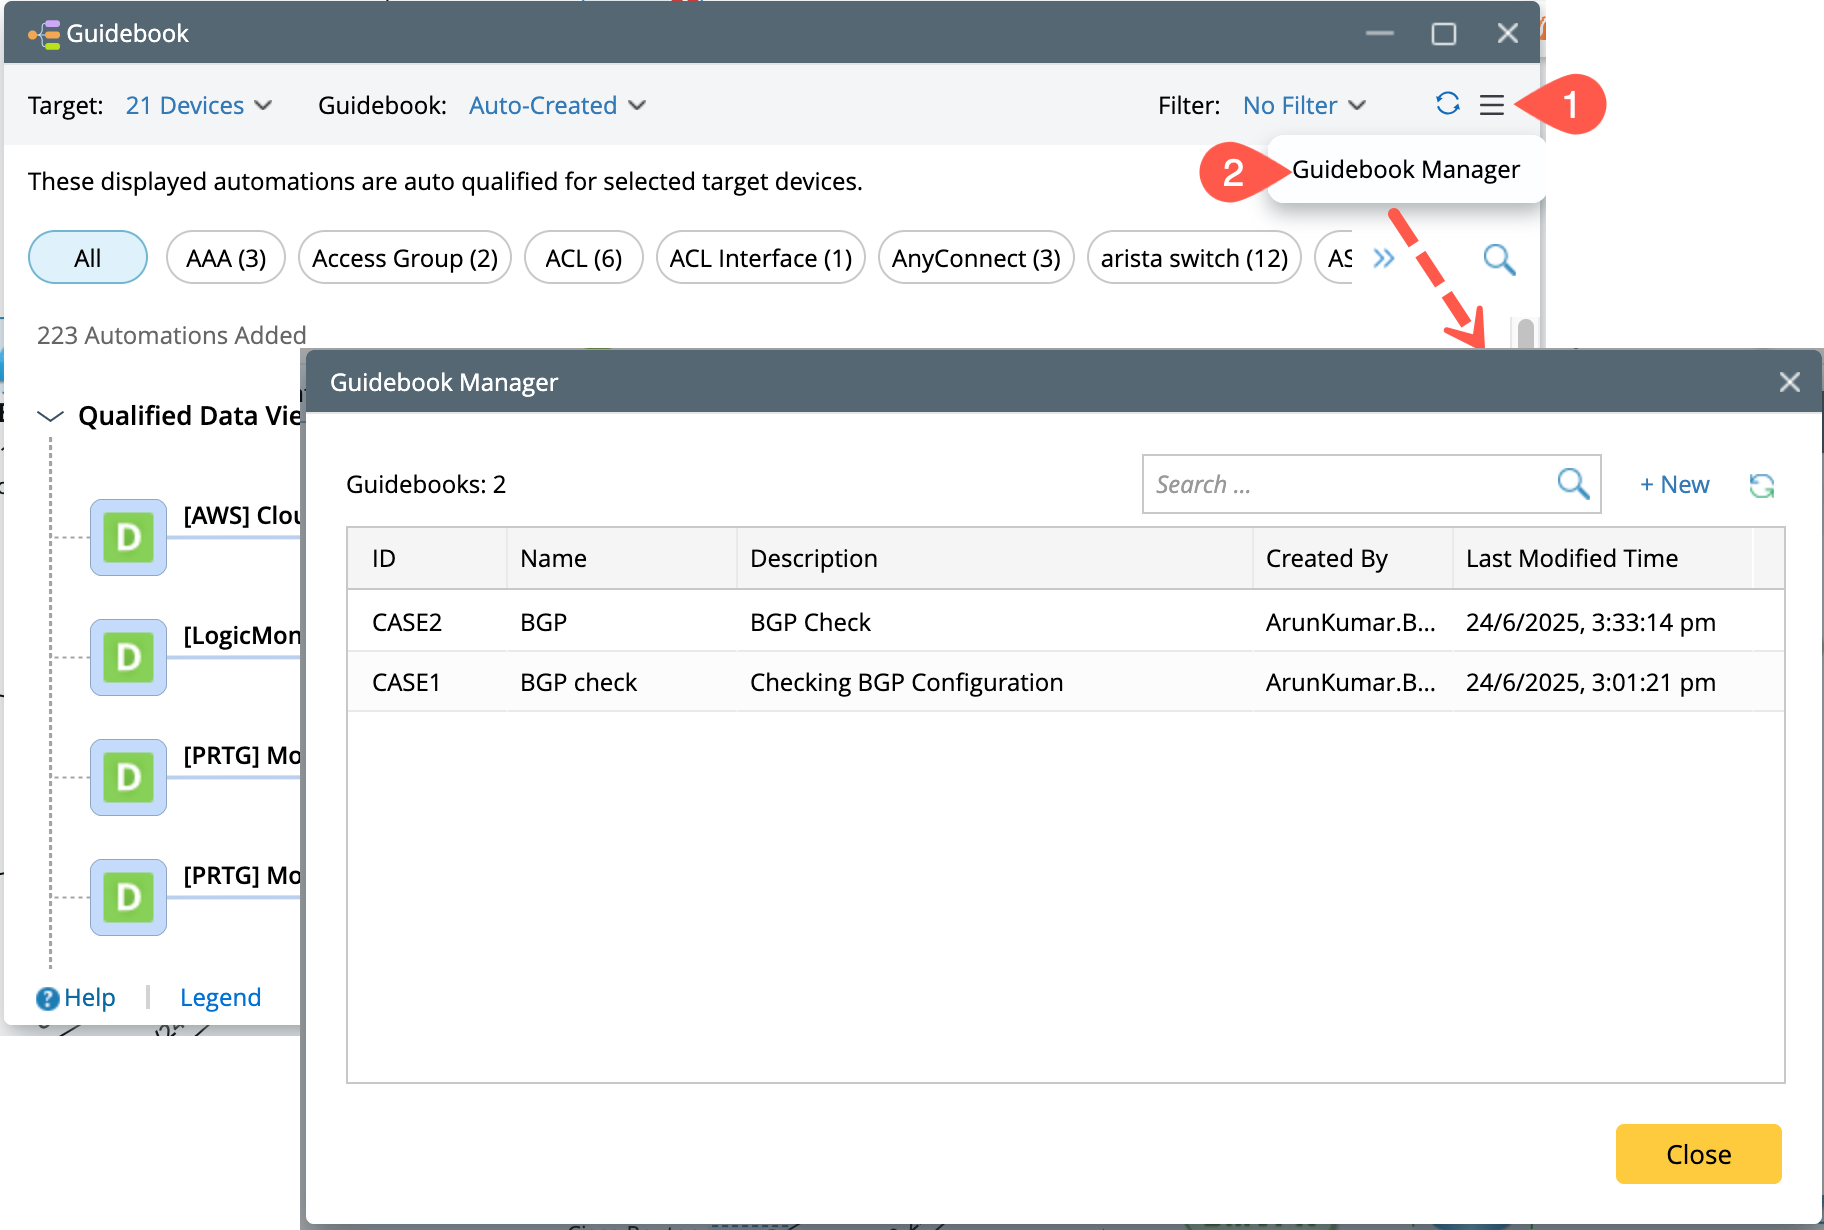The image size is (1824, 1230).
Task: Refresh the Guidebook Manager list
Action: point(1761,486)
